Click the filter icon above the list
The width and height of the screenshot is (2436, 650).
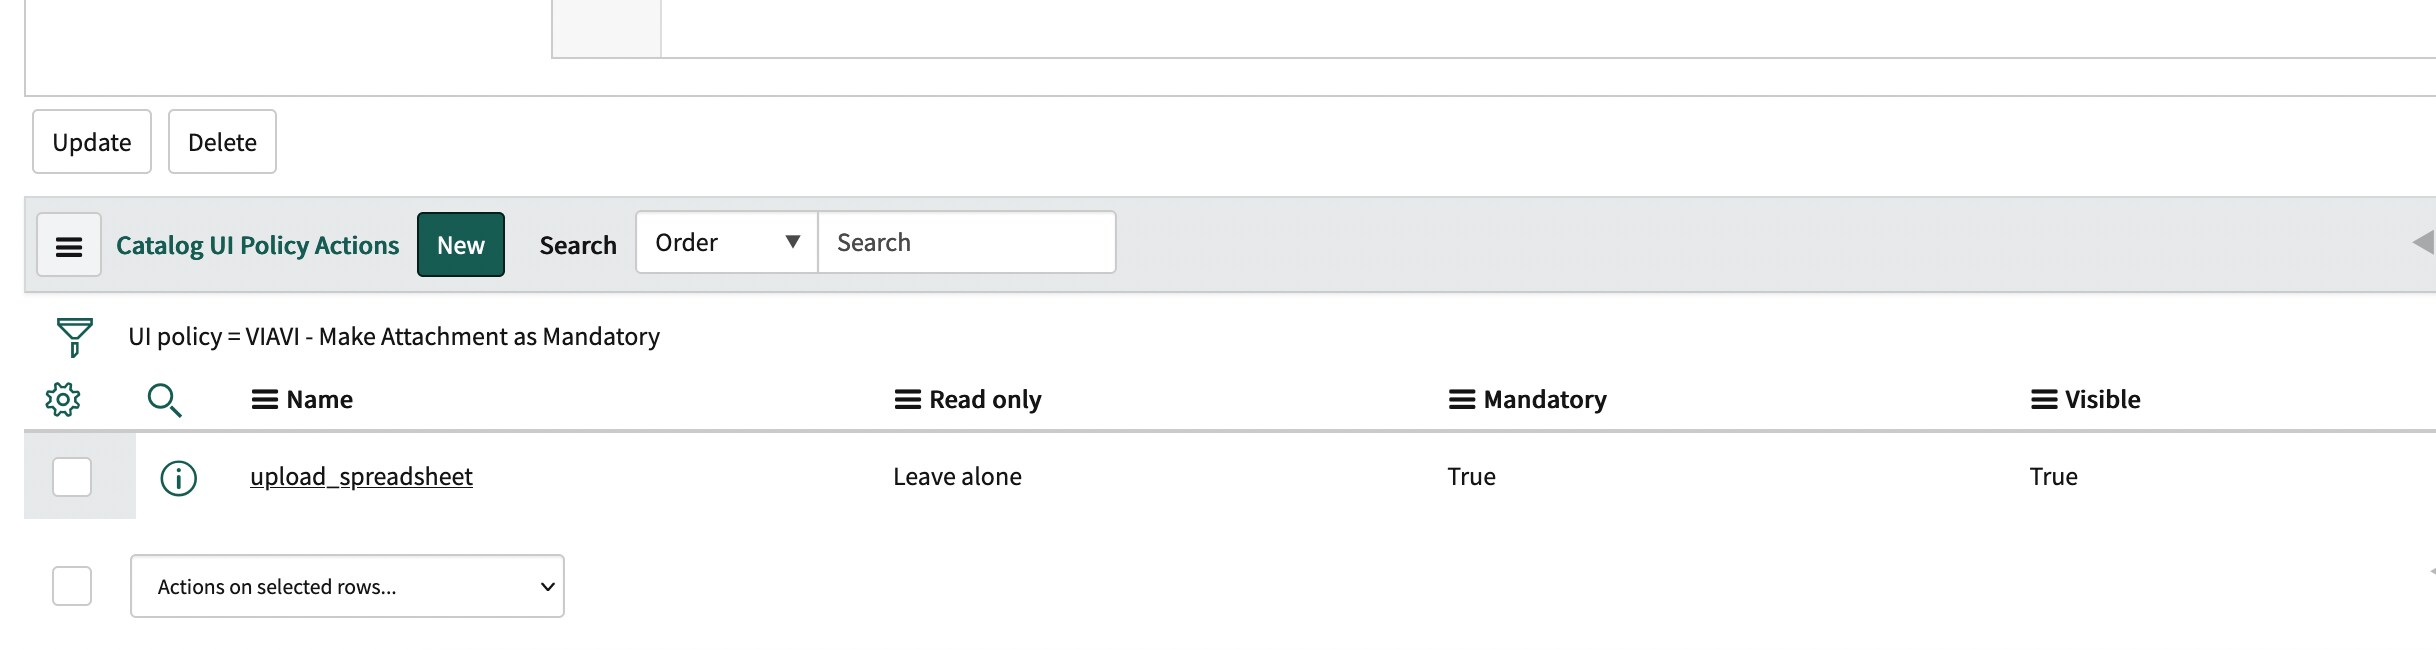[x=71, y=336]
